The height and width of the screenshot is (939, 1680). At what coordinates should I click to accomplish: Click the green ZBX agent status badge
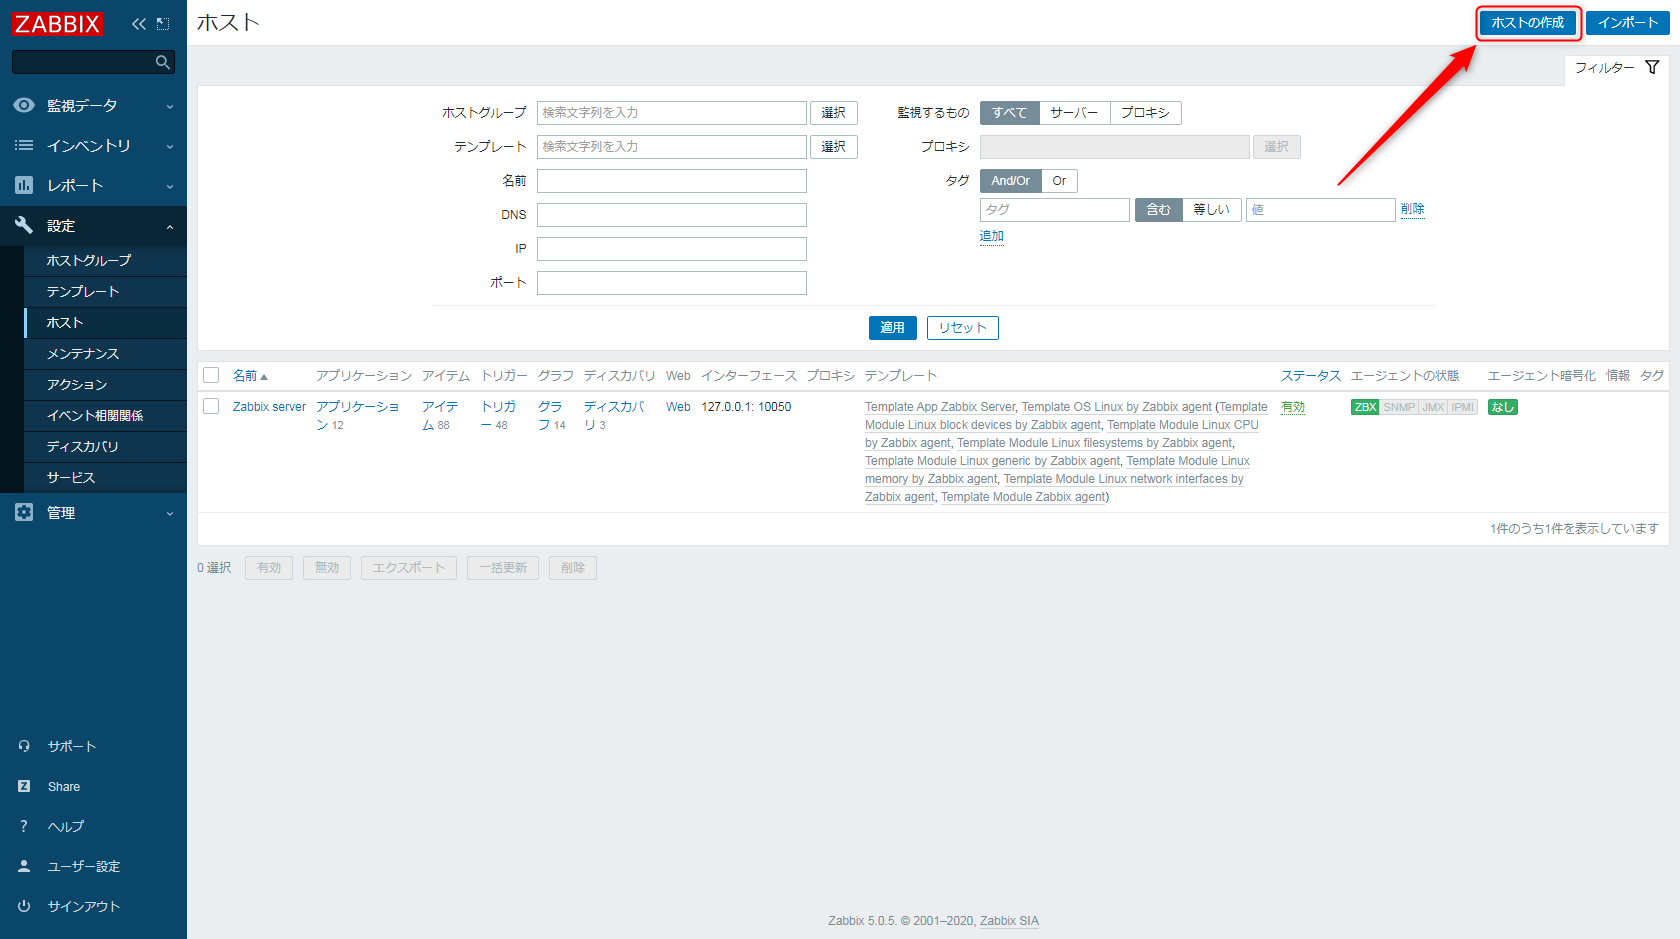[1365, 407]
